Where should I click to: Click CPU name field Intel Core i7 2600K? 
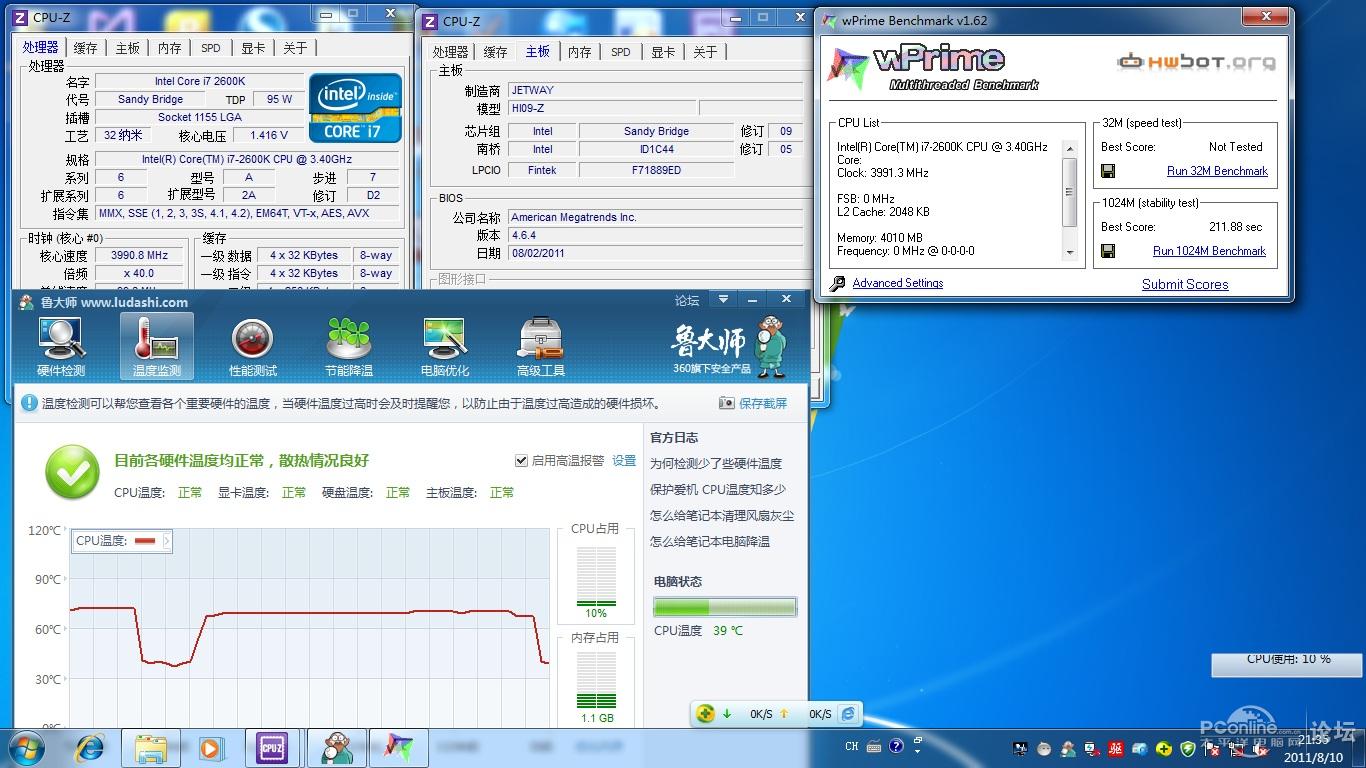199,81
